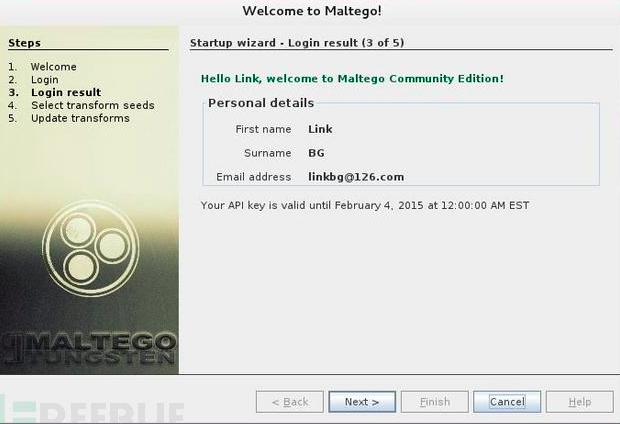
Task: Click the Next > button
Action: [x=362, y=402]
